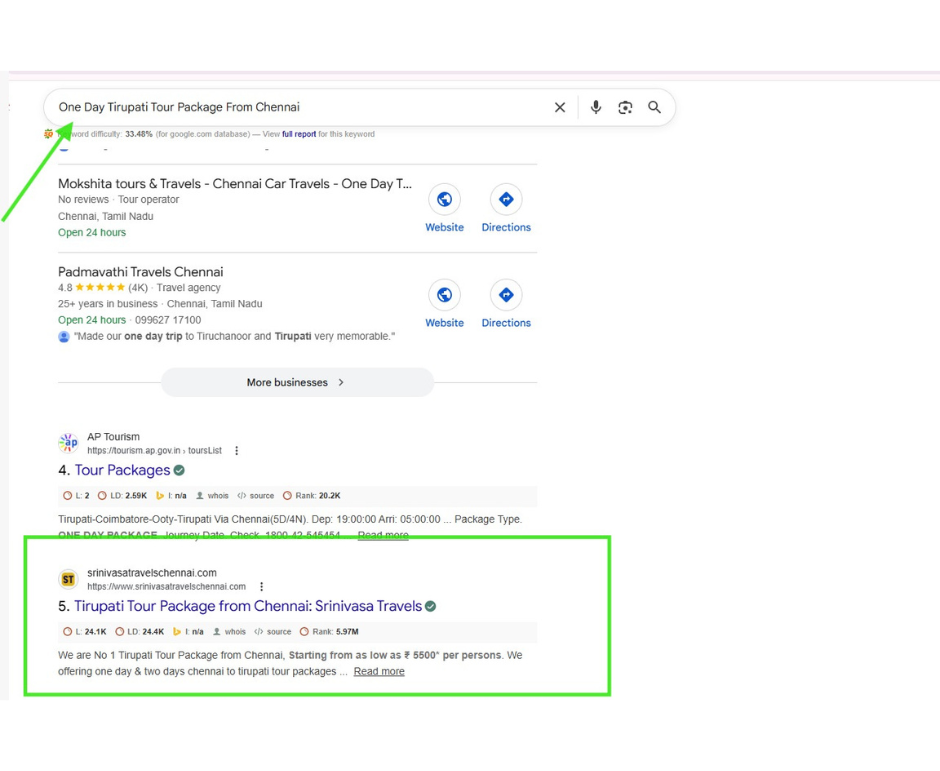Open the Tour Packages result link
The height and width of the screenshot is (771, 940).
pyautogui.click(x=122, y=471)
